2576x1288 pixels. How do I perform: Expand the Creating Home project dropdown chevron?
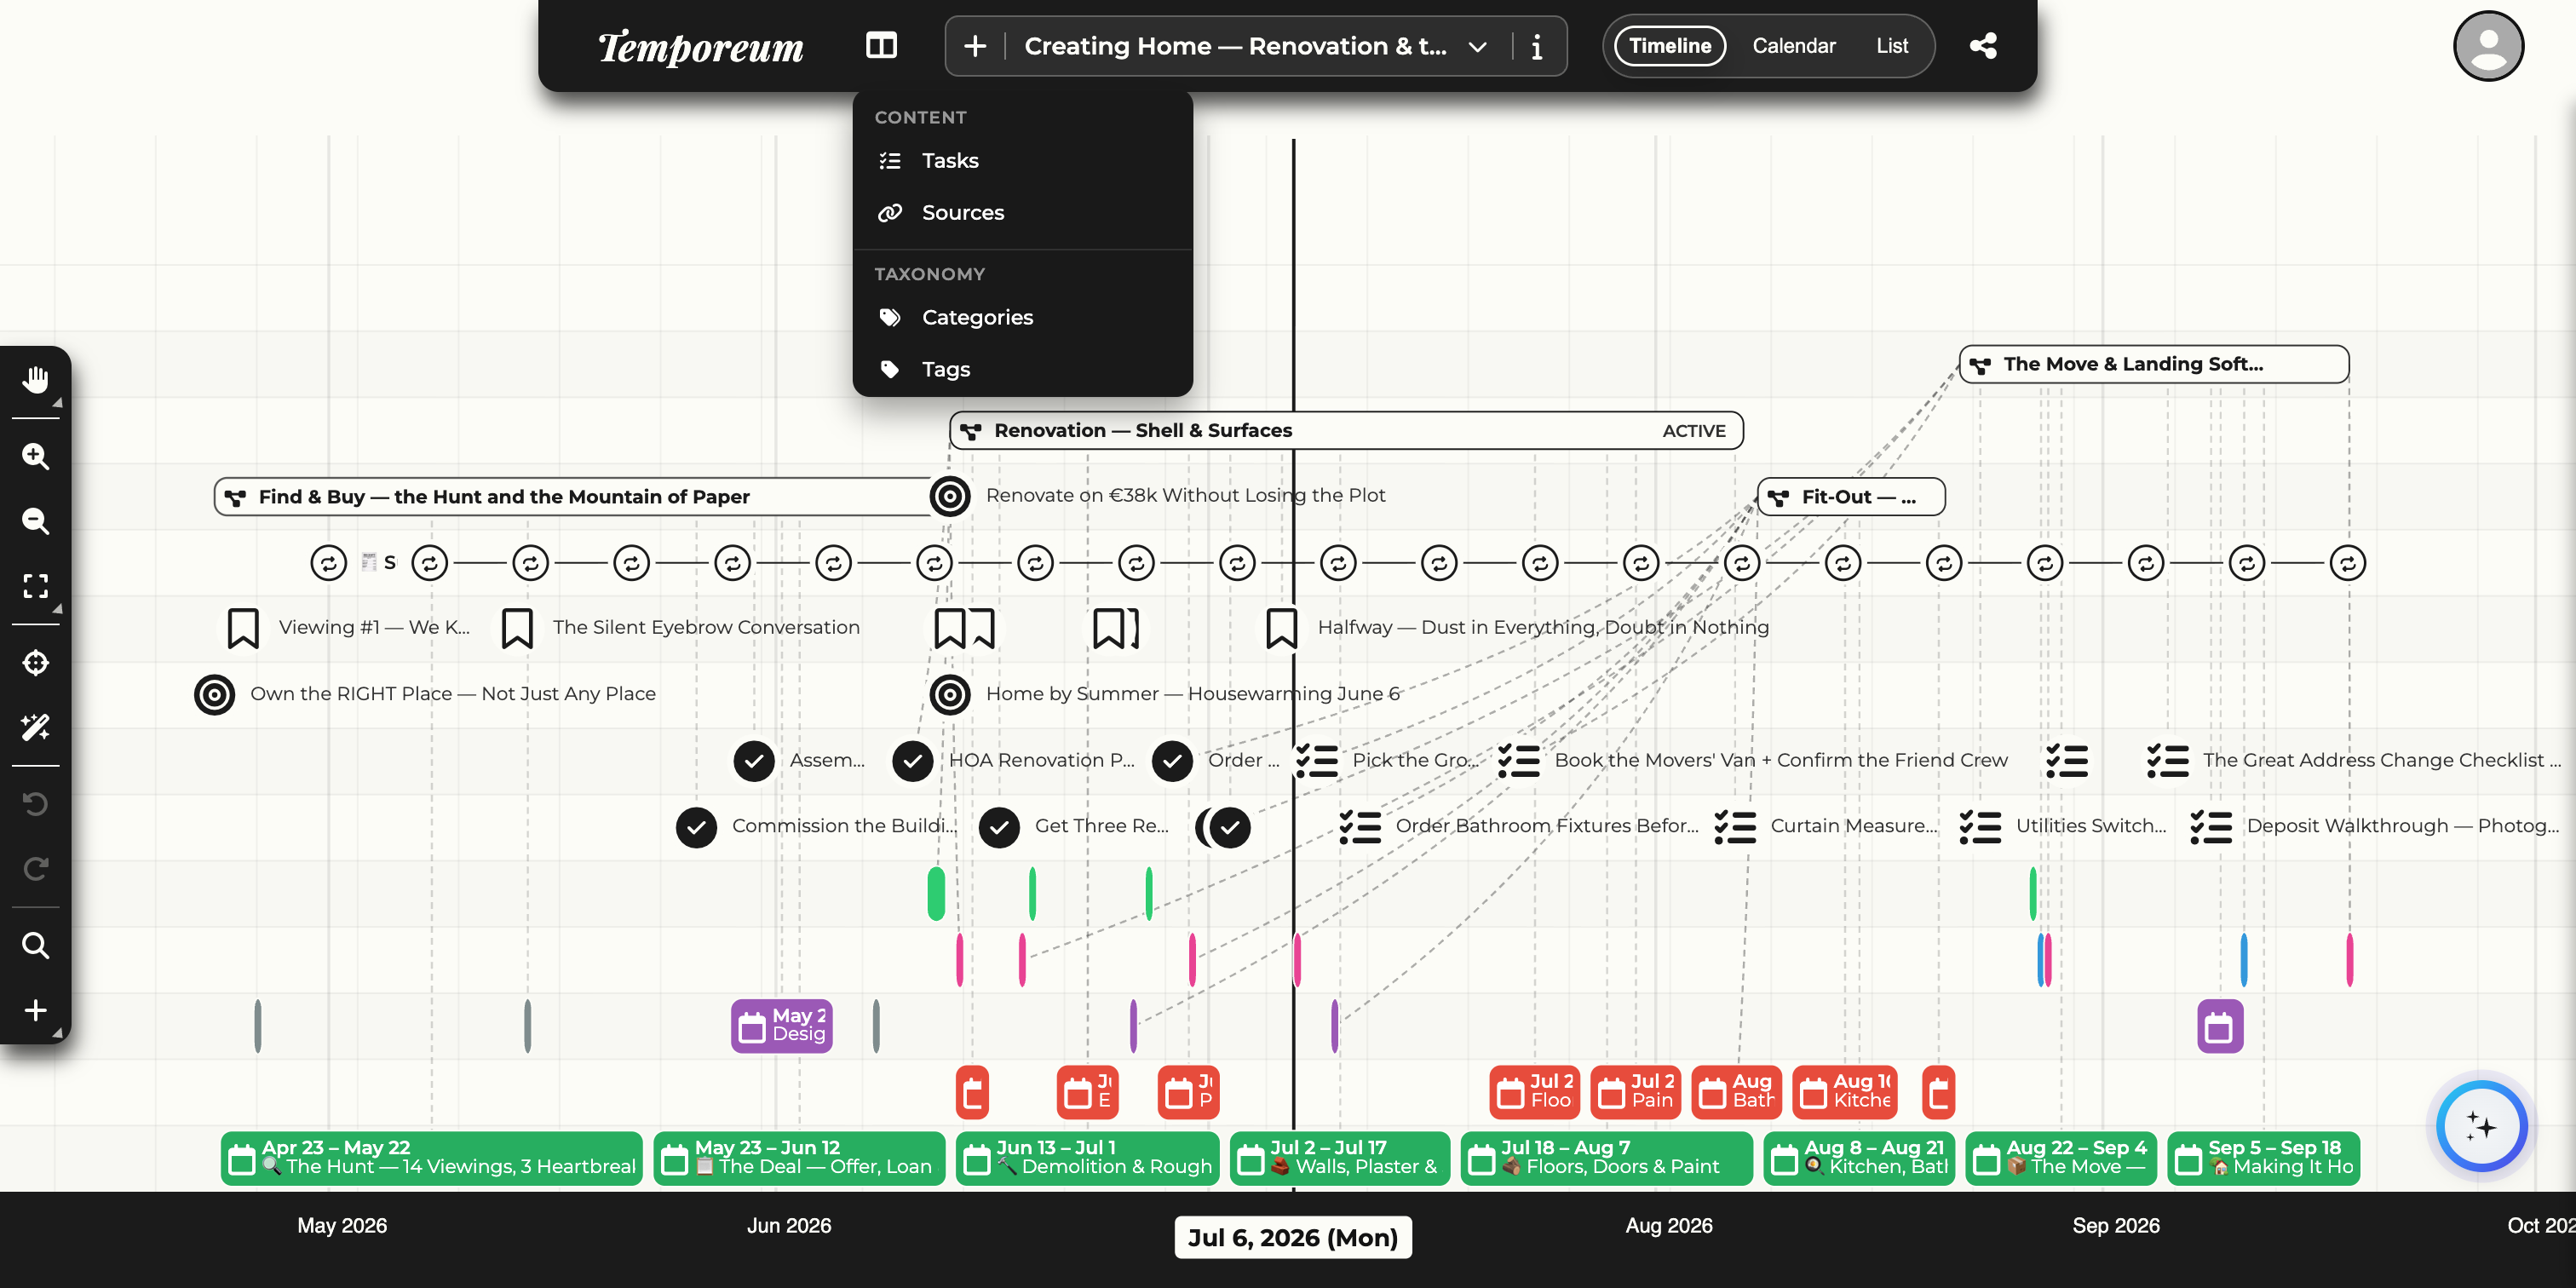point(1477,46)
